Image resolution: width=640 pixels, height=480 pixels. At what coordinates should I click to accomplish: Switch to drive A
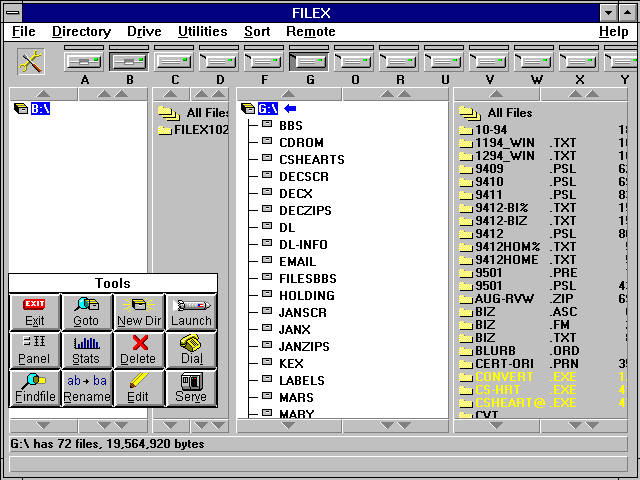click(x=85, y=62)
